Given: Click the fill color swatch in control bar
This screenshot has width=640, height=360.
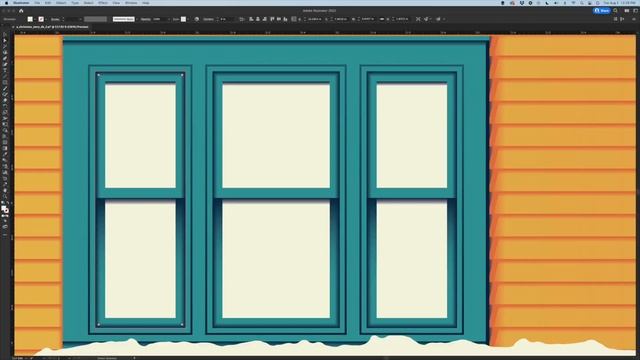Looking at the screenshot, I should pyautogui.click(x=30, y=19).
